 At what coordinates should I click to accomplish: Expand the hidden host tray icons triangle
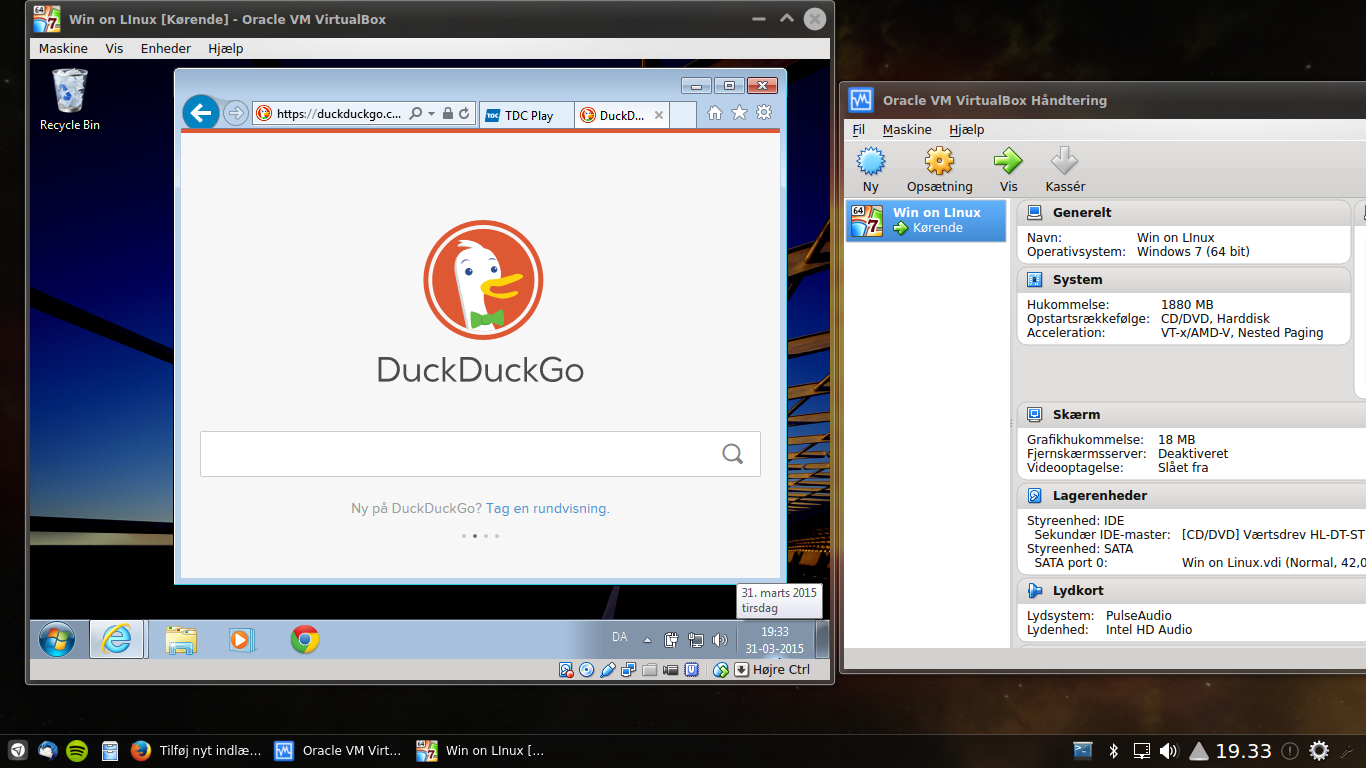pyautogui.click(x=1198, y=750)
